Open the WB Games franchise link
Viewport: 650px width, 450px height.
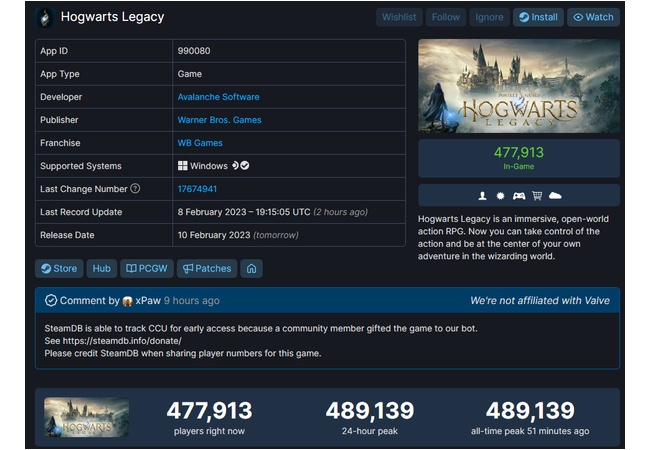point(200,143)
